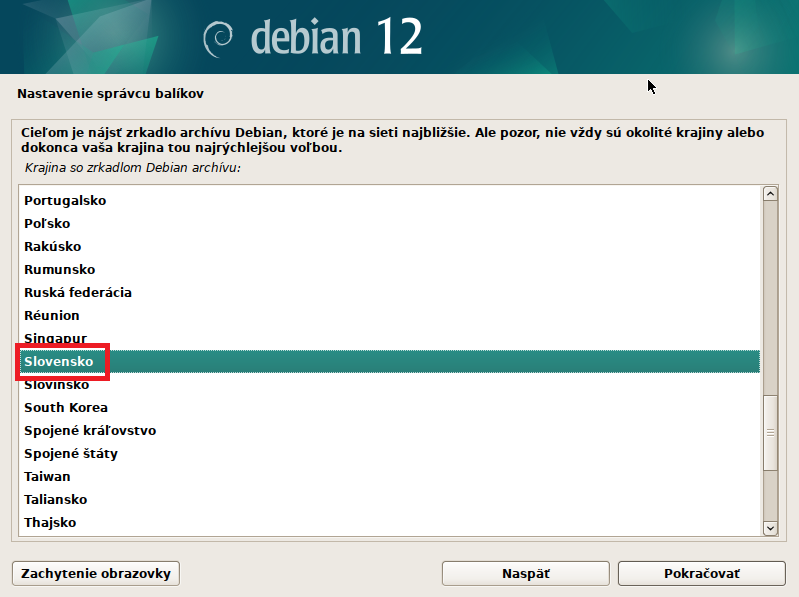Go back with the Naspäť button
Screen dimensions: 799x597
click(x=525, y=574)
